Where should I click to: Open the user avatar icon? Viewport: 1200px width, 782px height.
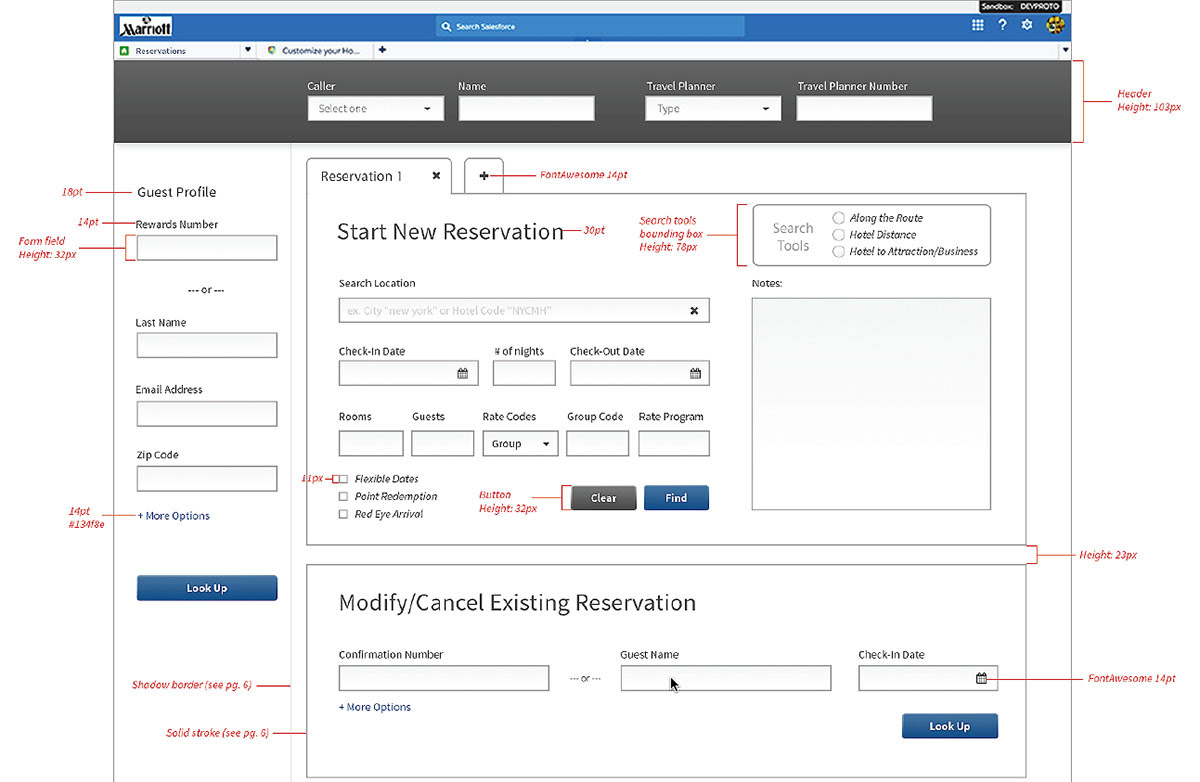pyautogui.click(x=1055, y=26)
